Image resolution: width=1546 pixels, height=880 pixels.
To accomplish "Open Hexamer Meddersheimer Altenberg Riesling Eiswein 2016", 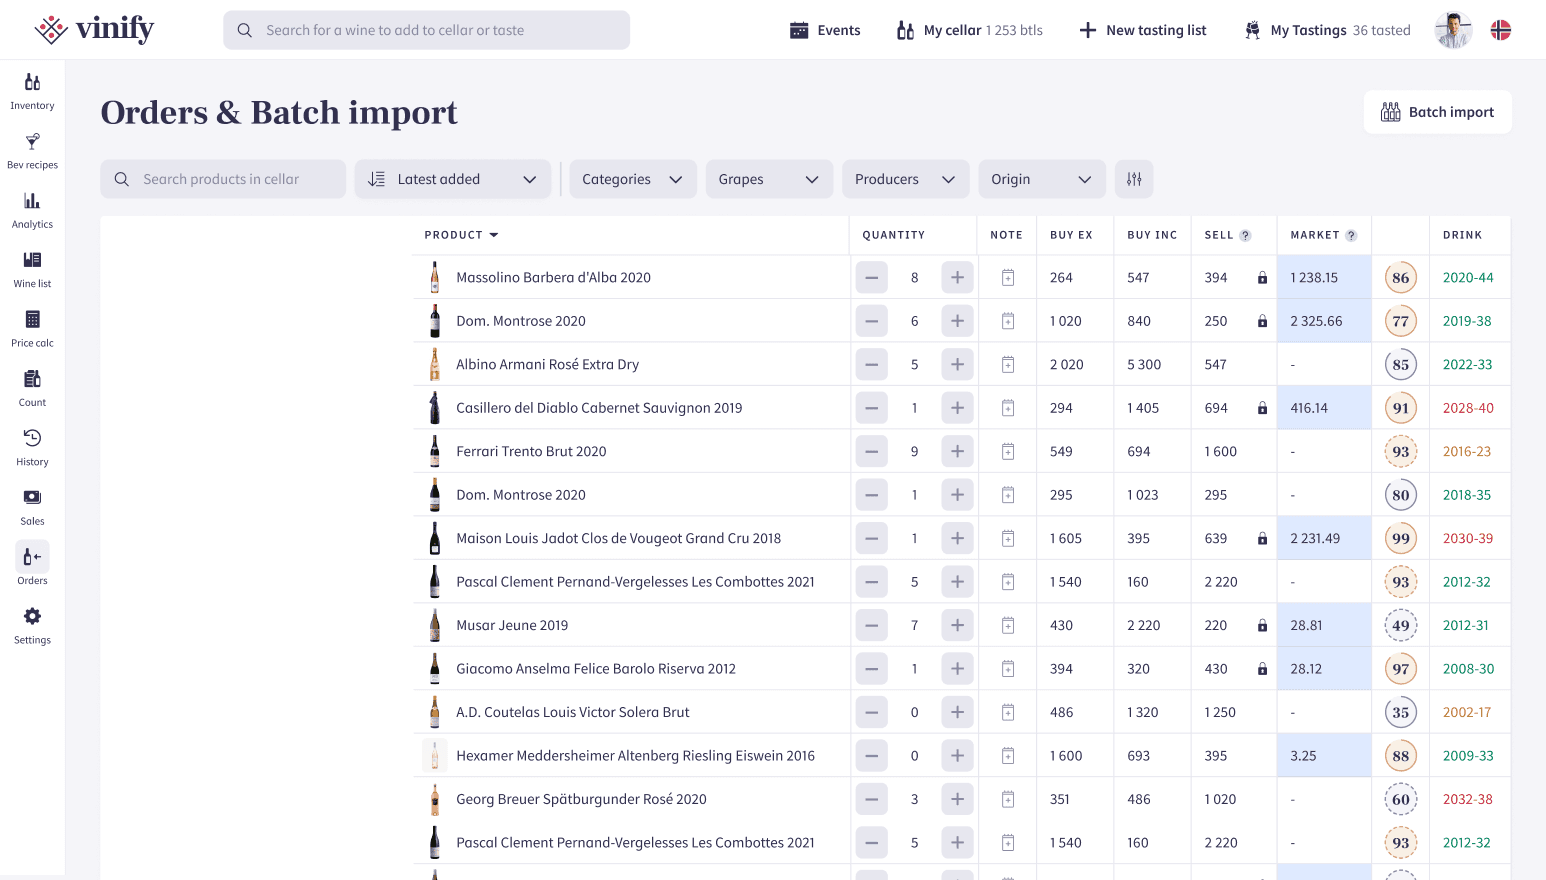I will (x=635, y=756).
